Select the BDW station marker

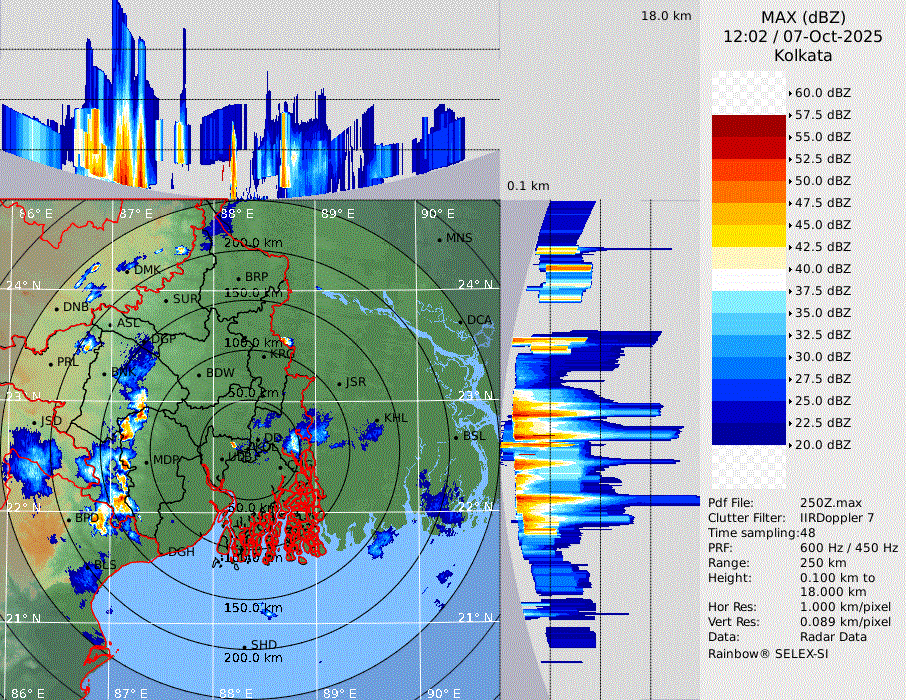tap(199, 375)
